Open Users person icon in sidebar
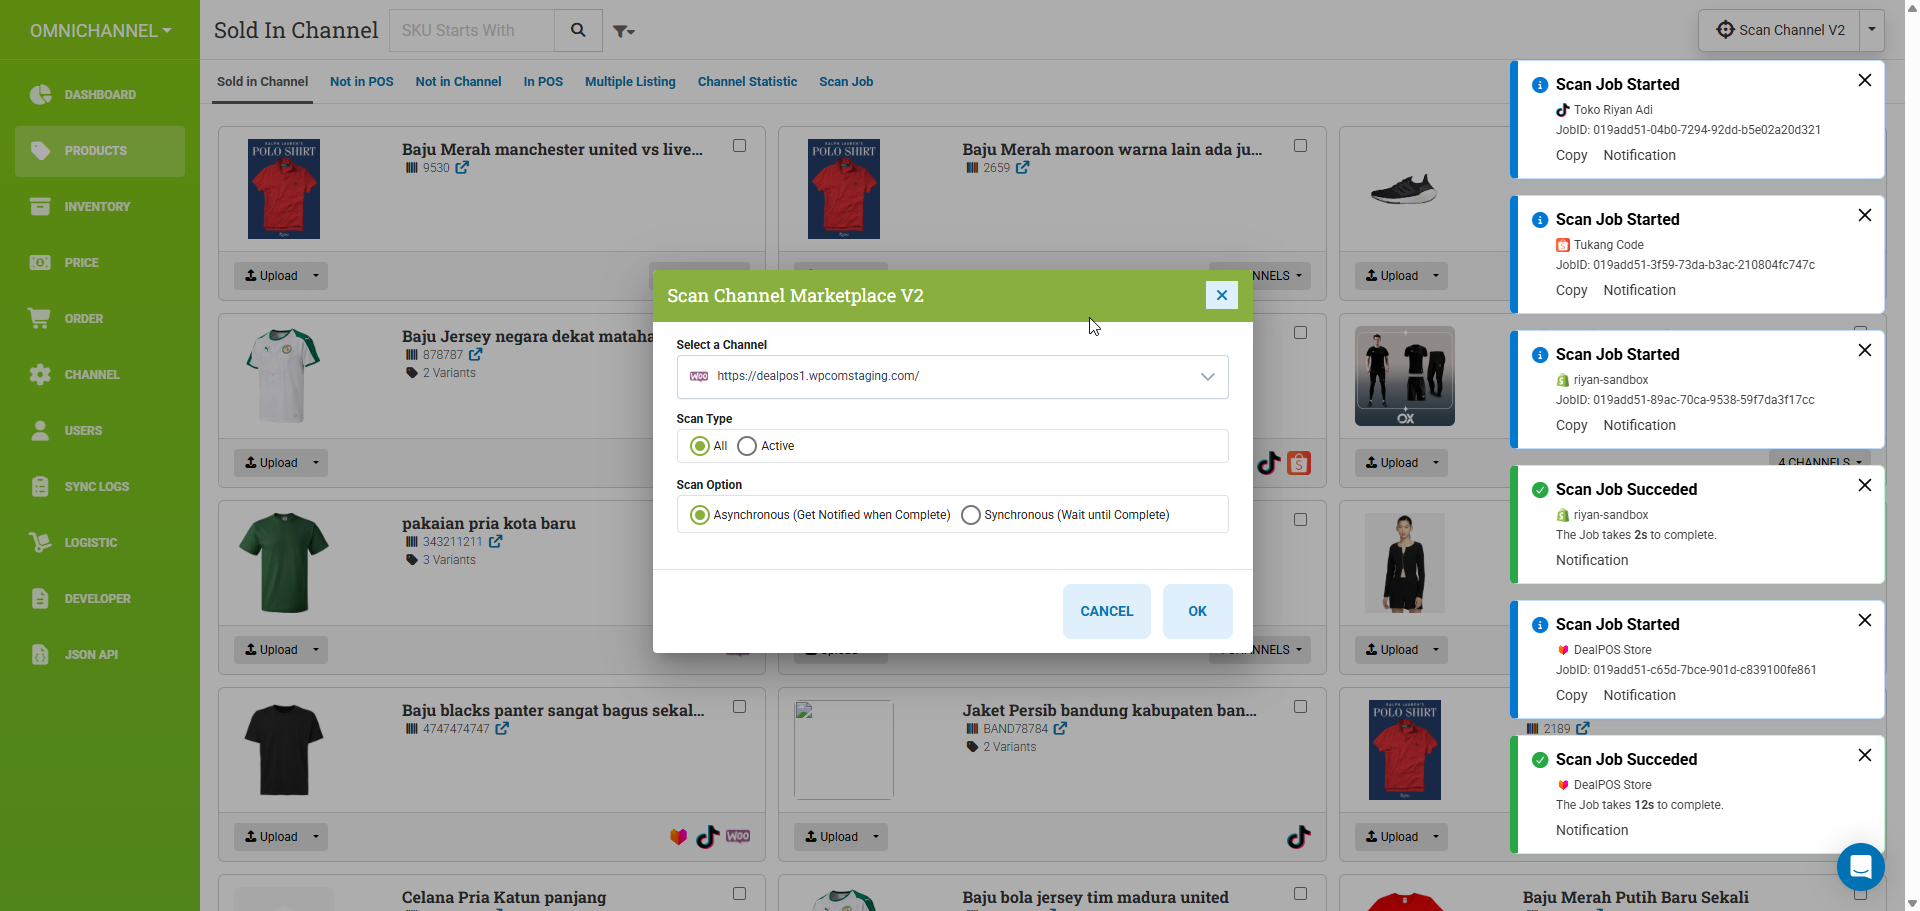The image size is (1920, 911). tap(40, 431)
